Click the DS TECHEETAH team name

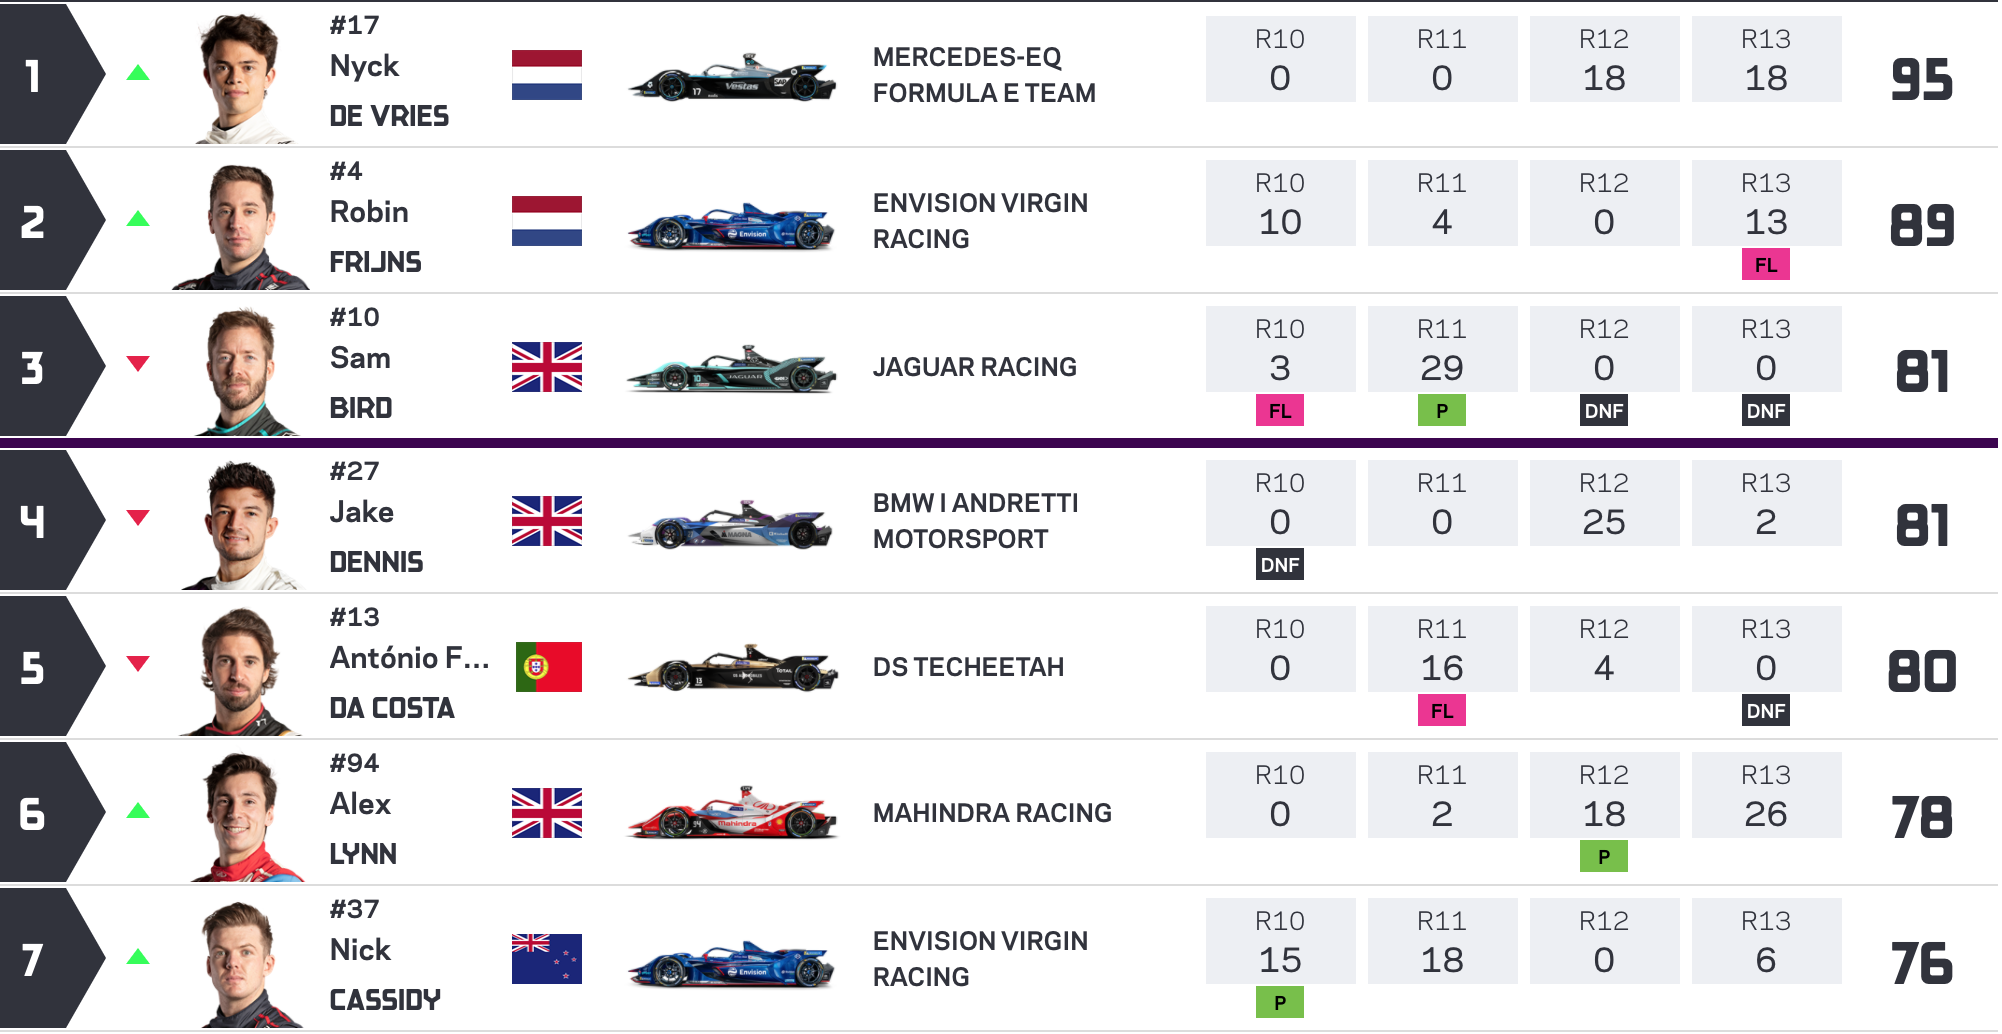pos(968,667)
